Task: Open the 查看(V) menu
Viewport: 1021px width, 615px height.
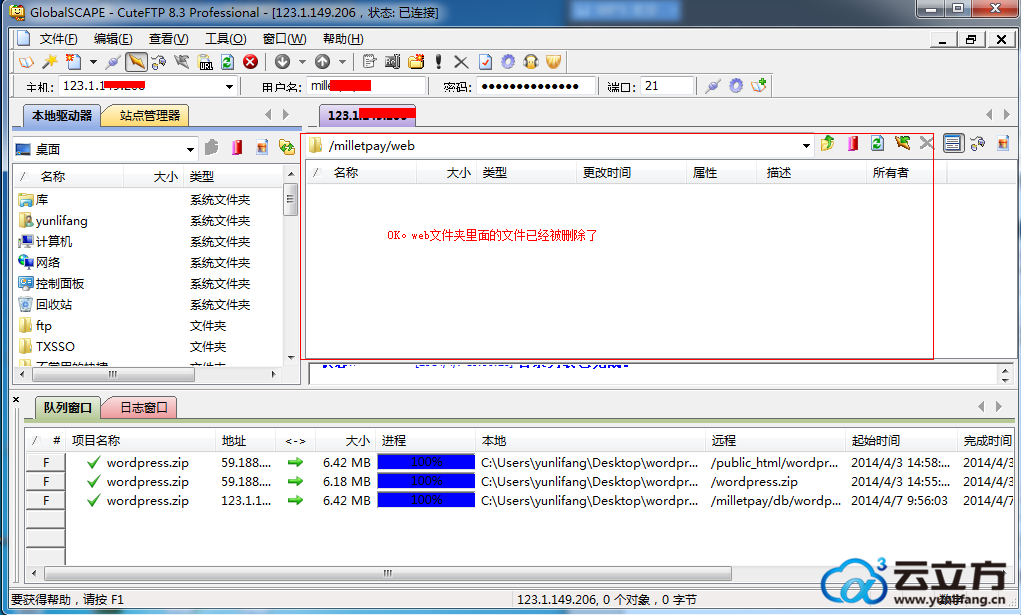Action: pyautogui.click(x=169, y=39)
